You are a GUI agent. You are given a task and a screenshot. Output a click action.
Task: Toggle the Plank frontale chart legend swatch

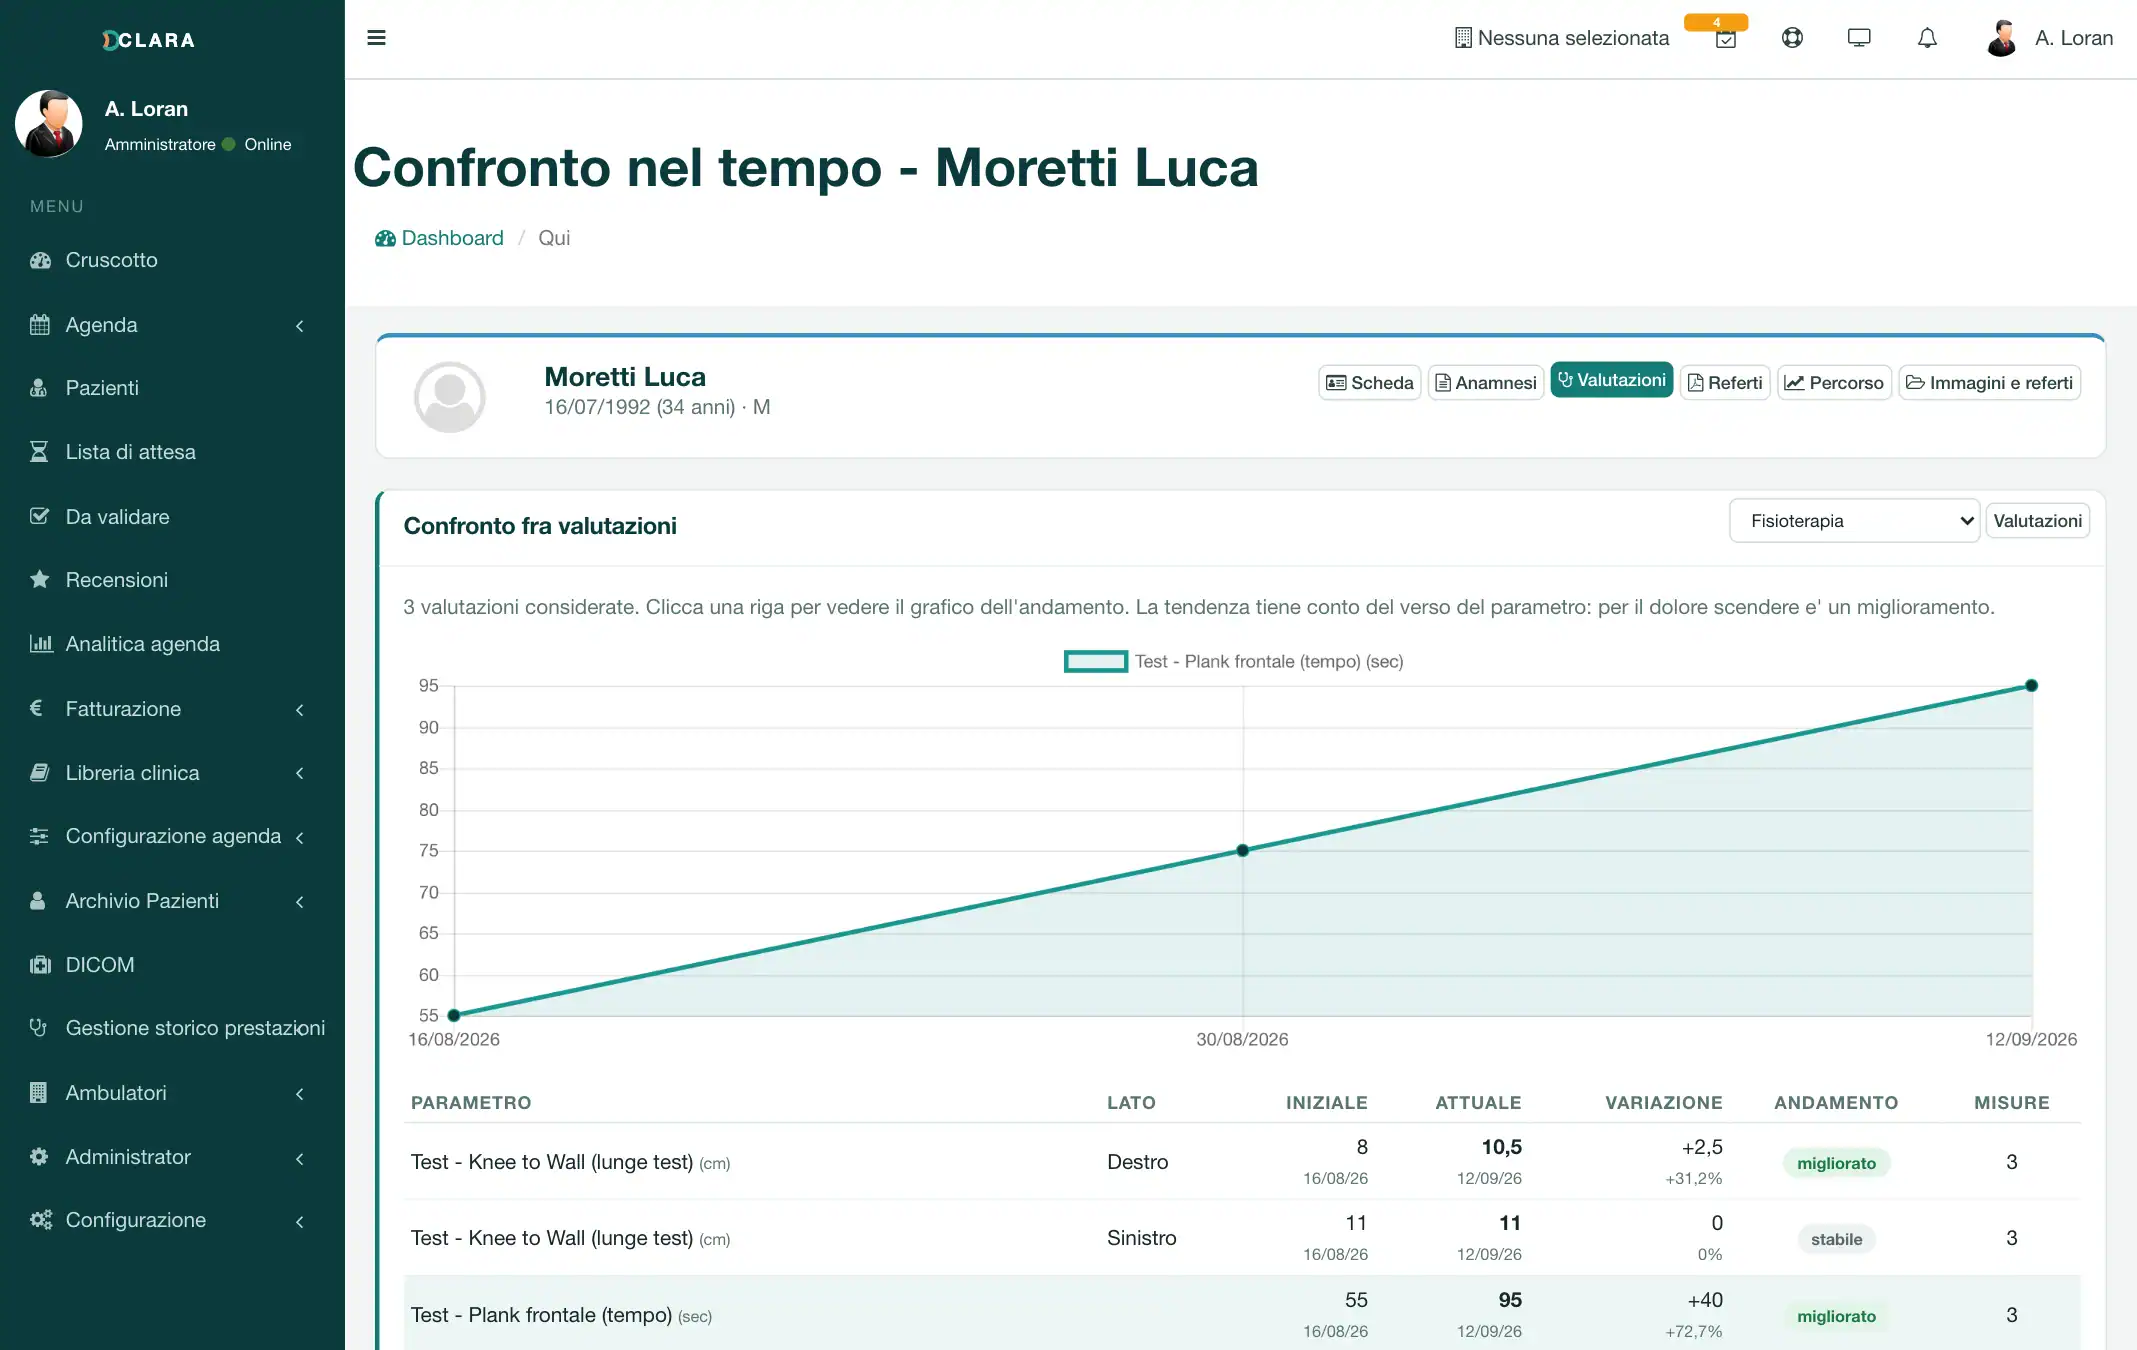pyautogui.click(x=1096, y=661)
